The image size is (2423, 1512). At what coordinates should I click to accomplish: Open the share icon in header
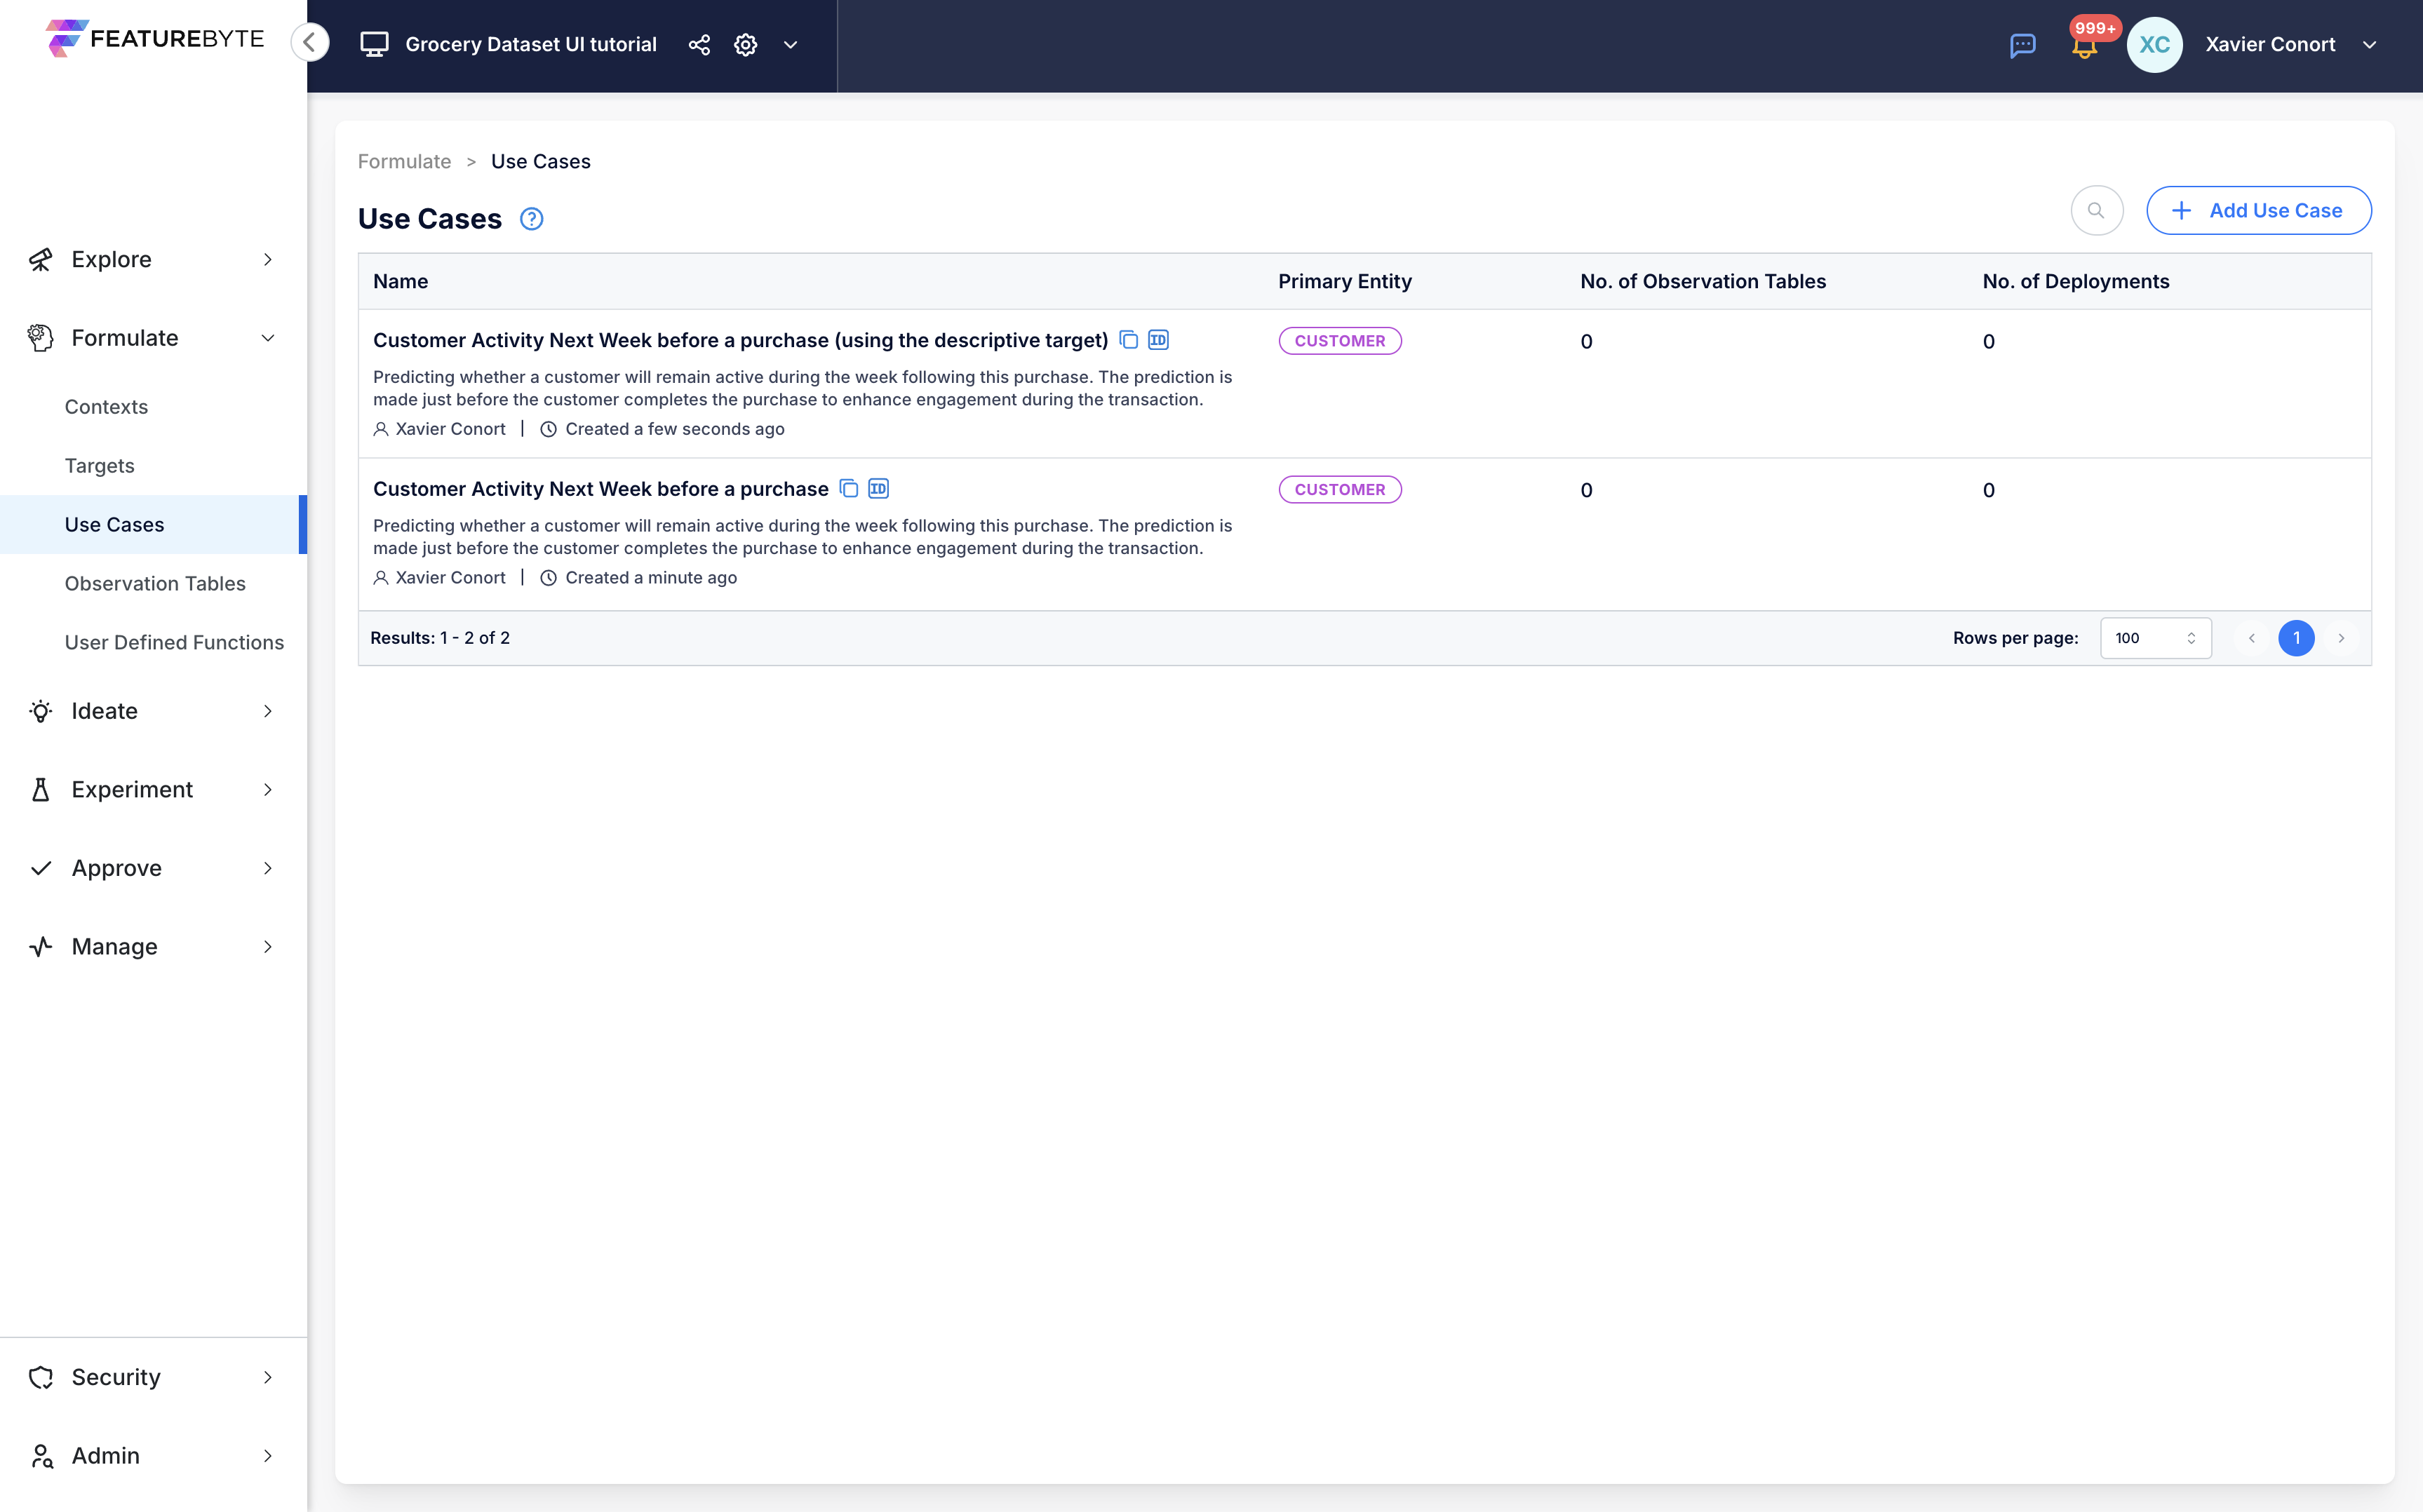[699, 45]
